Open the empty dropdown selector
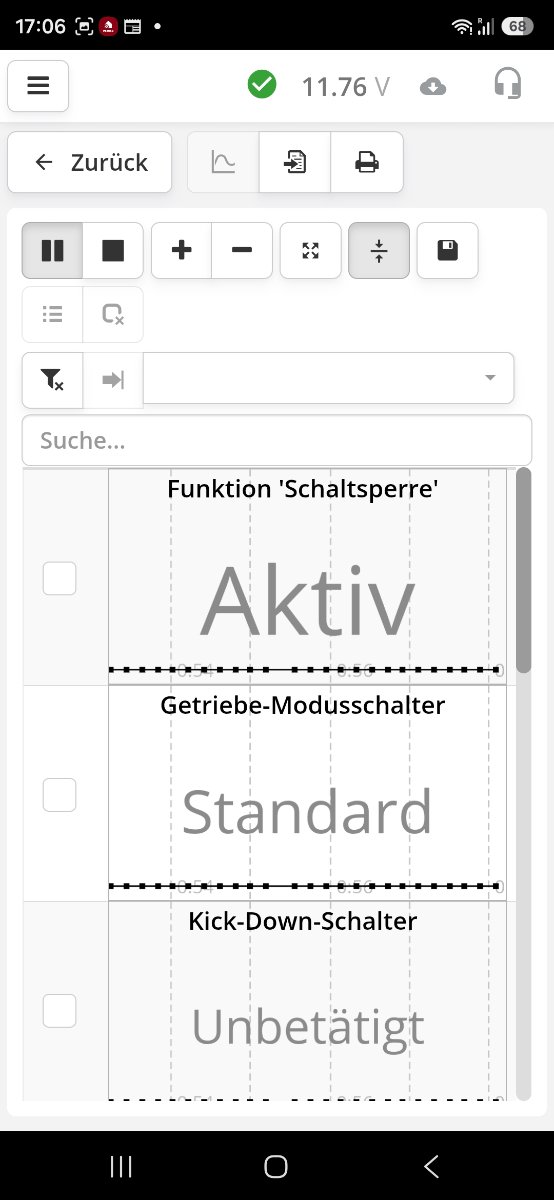Viewport: 554px width, 1200px height. [329, 378]
